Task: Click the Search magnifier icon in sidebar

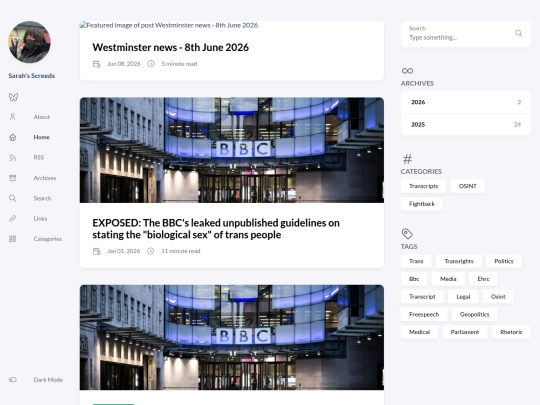Action: (13, 198)
